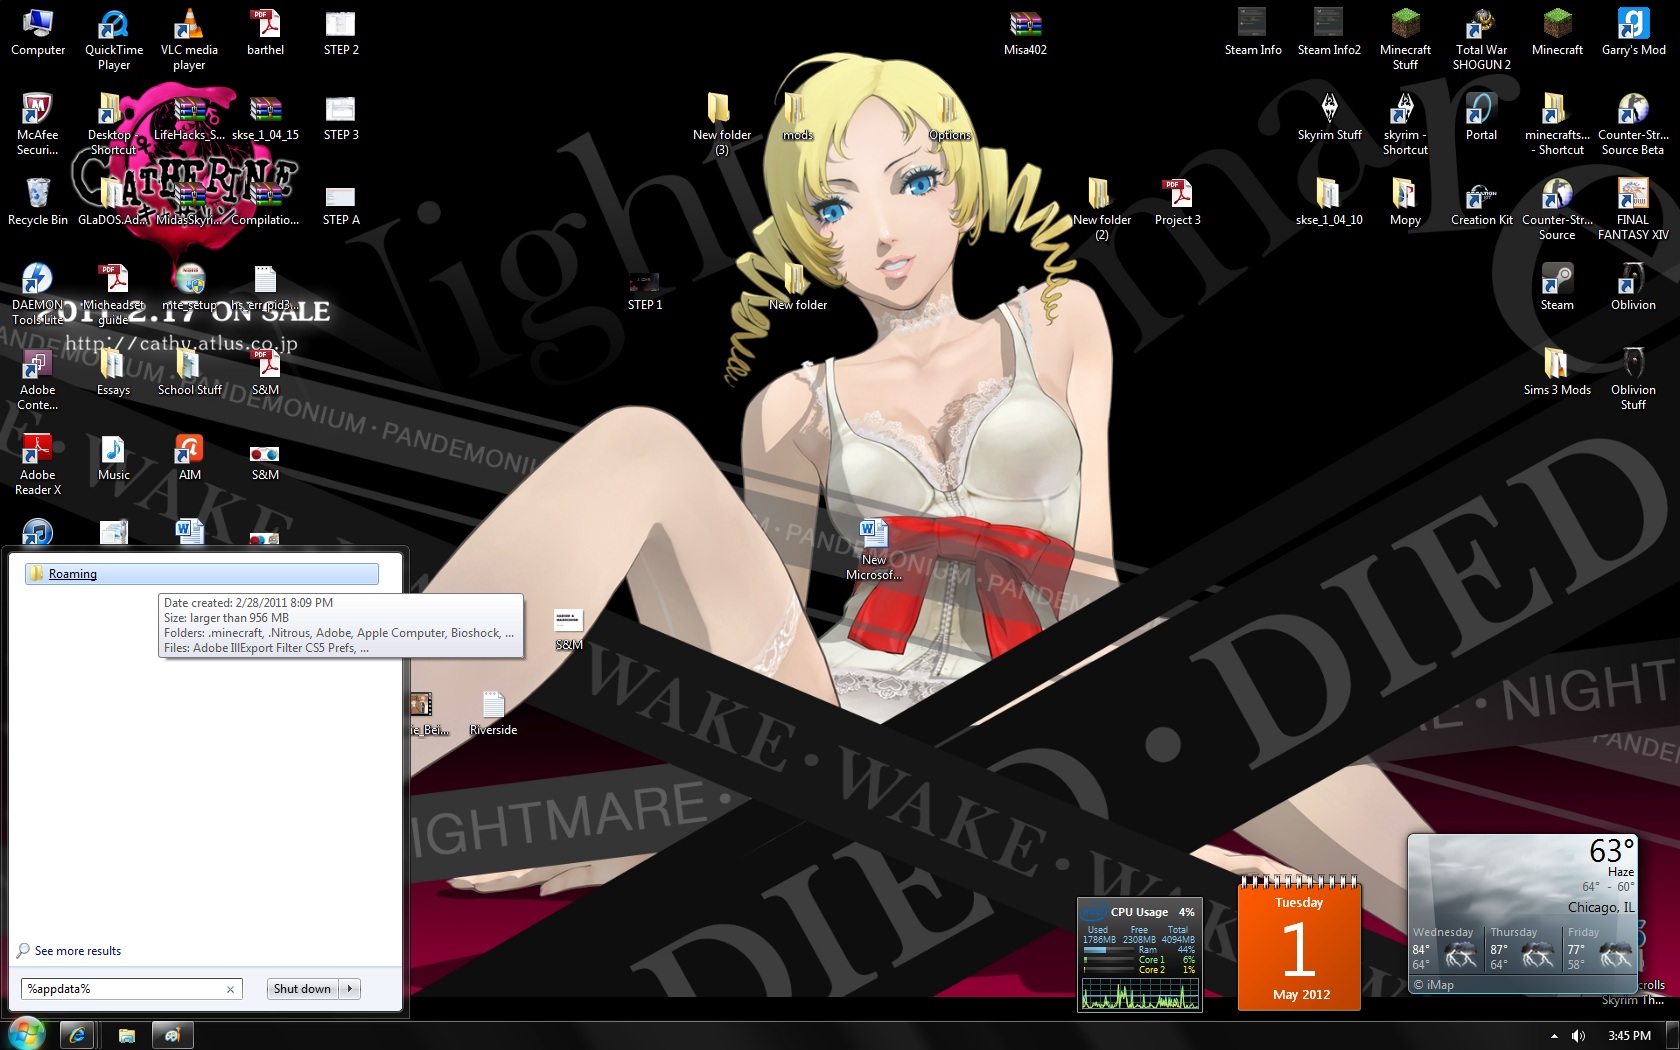Image resolution: width=1680 pixels, height=1050 pixels.
Task: Open VLC media player shortcut
Action: [x=189, y=39]
